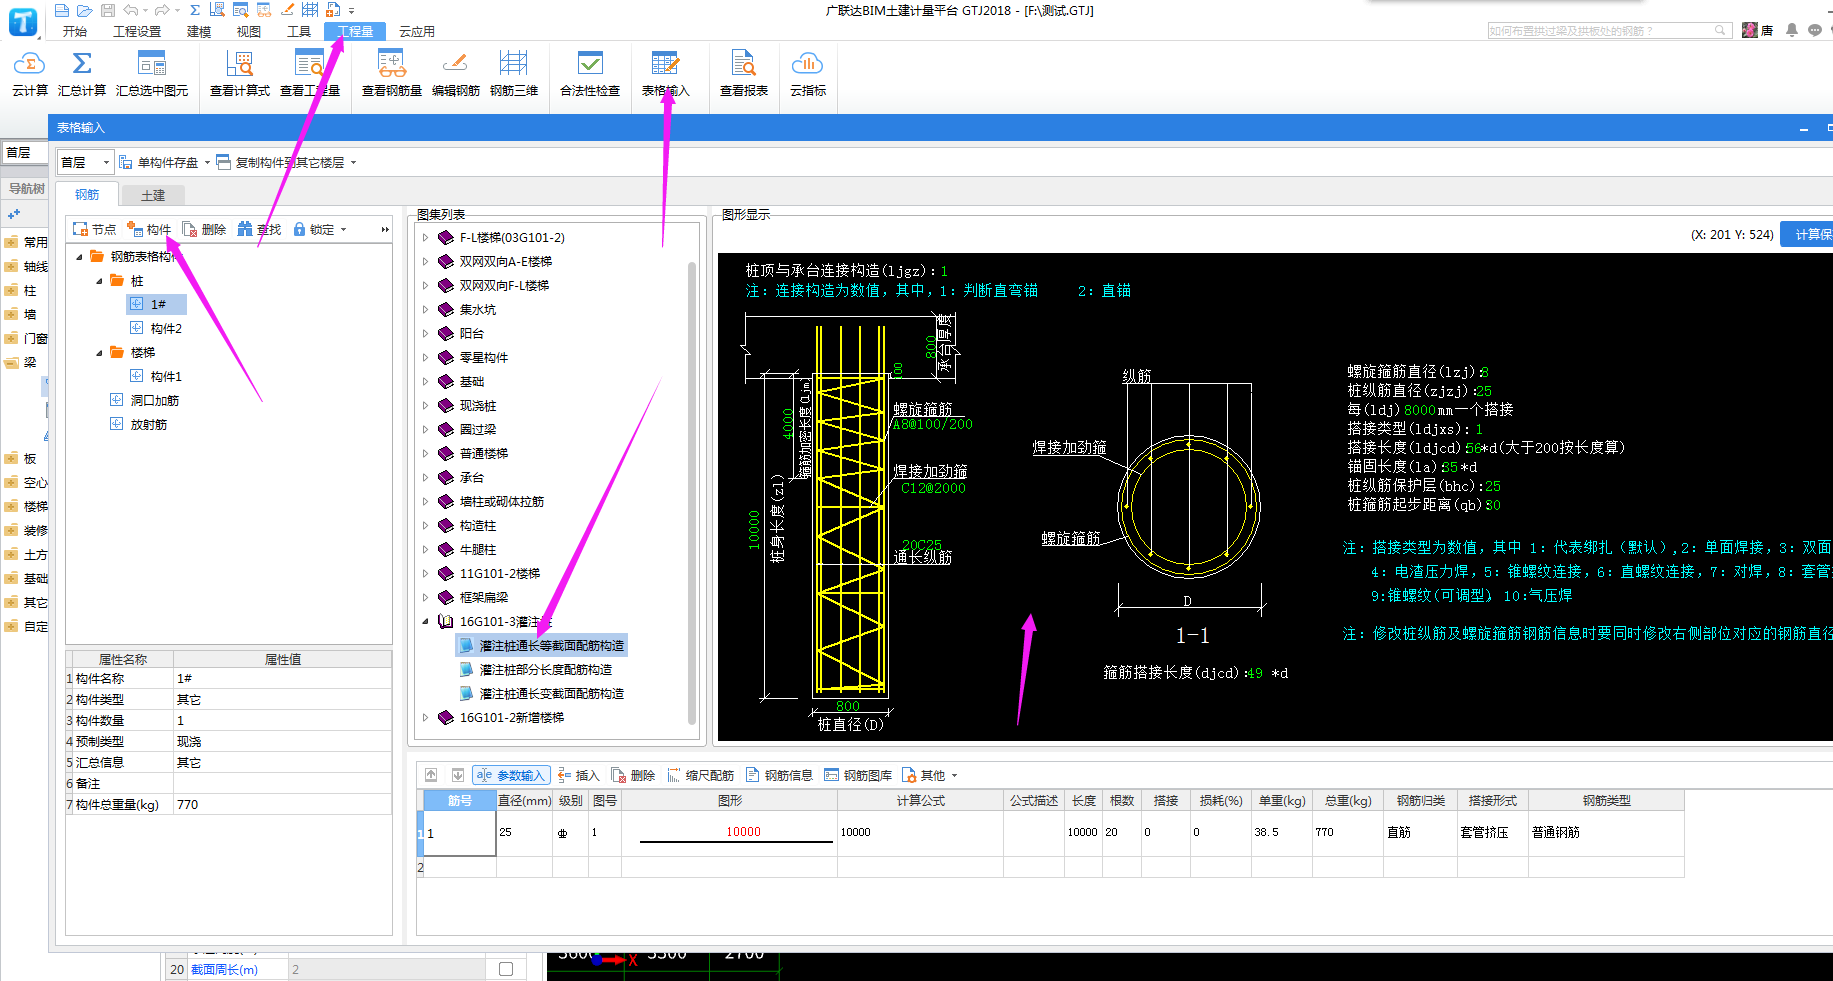Viewport: 1833px width, 981px height.
Task: Open 查看钢筋量 rebar quantity view
Action: (x=391, y=66)
